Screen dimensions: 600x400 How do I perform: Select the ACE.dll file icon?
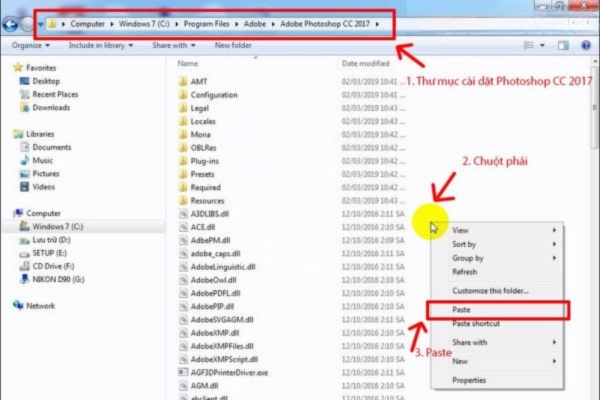point(182,227)
